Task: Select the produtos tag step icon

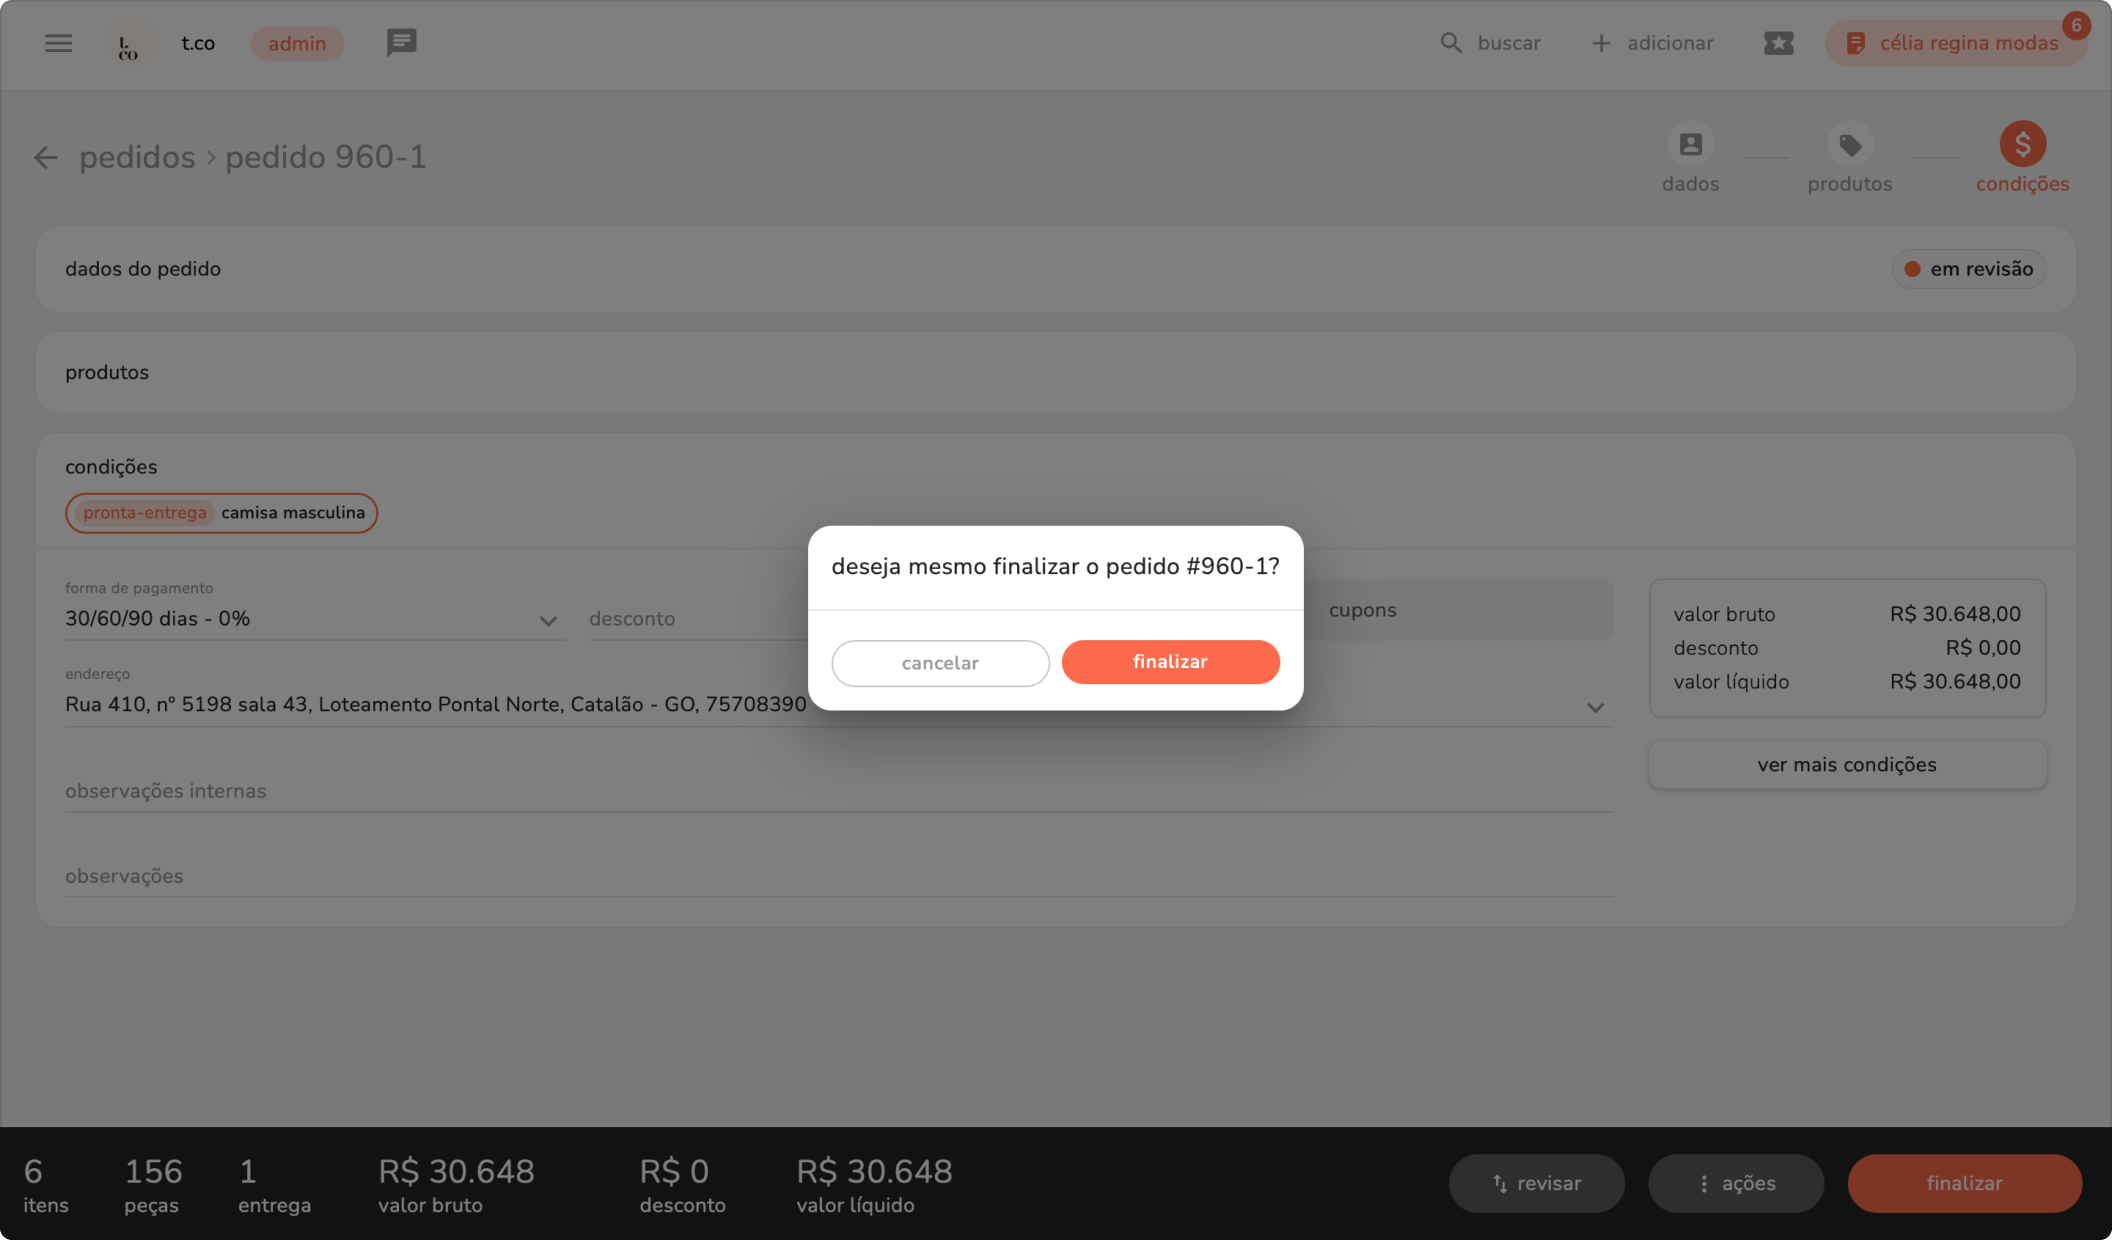Action: pyautogui.click(x=1849, y=145)
